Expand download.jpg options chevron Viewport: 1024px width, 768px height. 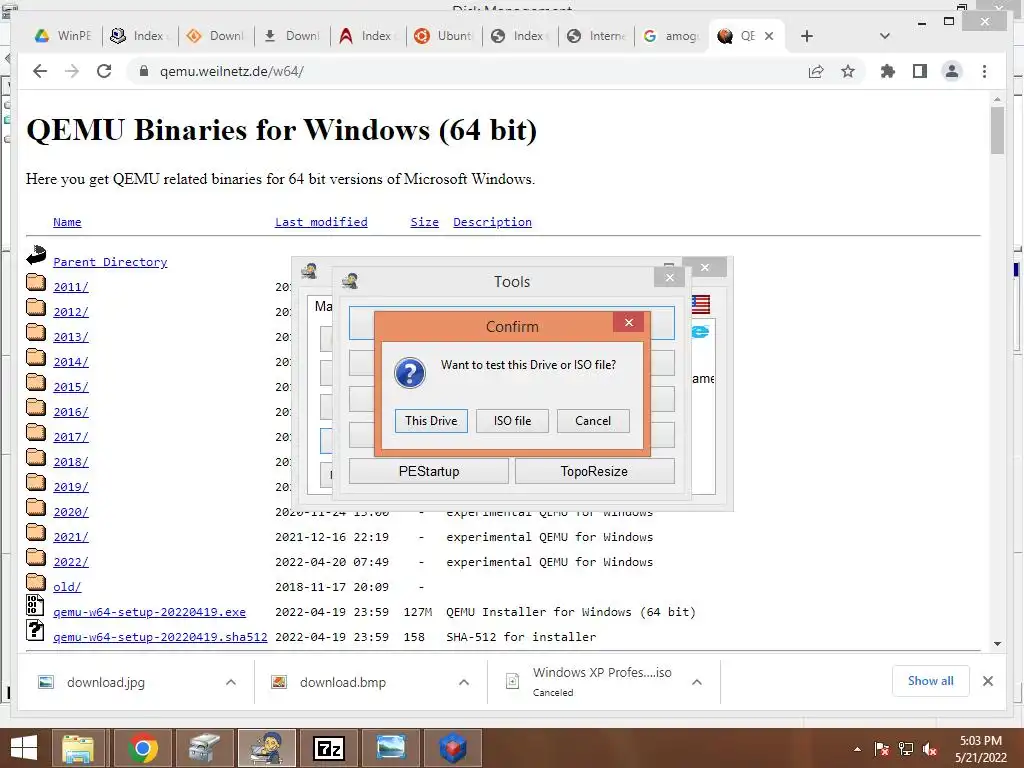[x=231, y=682]
